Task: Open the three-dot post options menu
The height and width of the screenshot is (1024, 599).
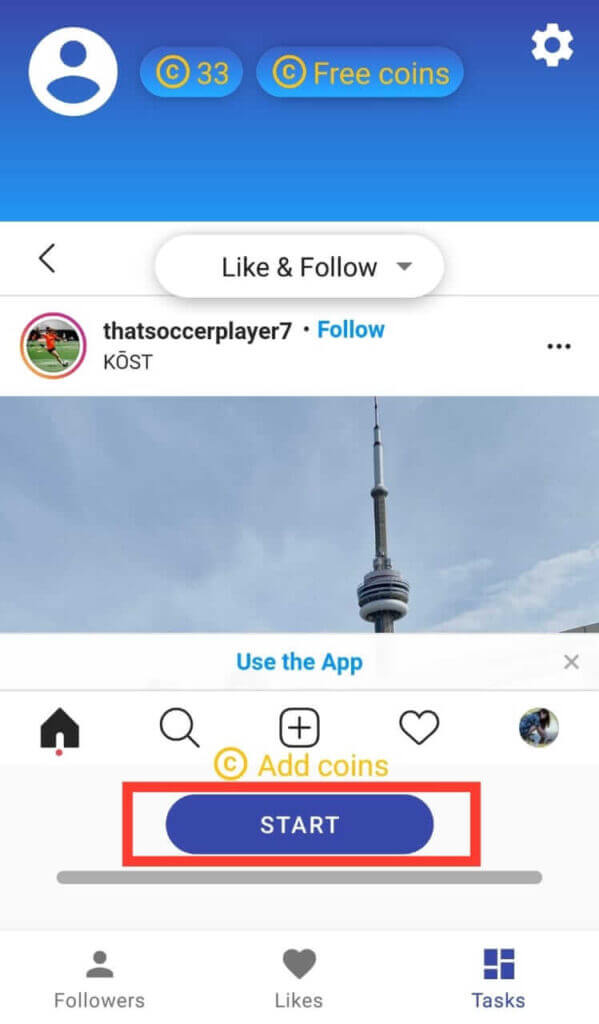Action: [x=559, y=346]
